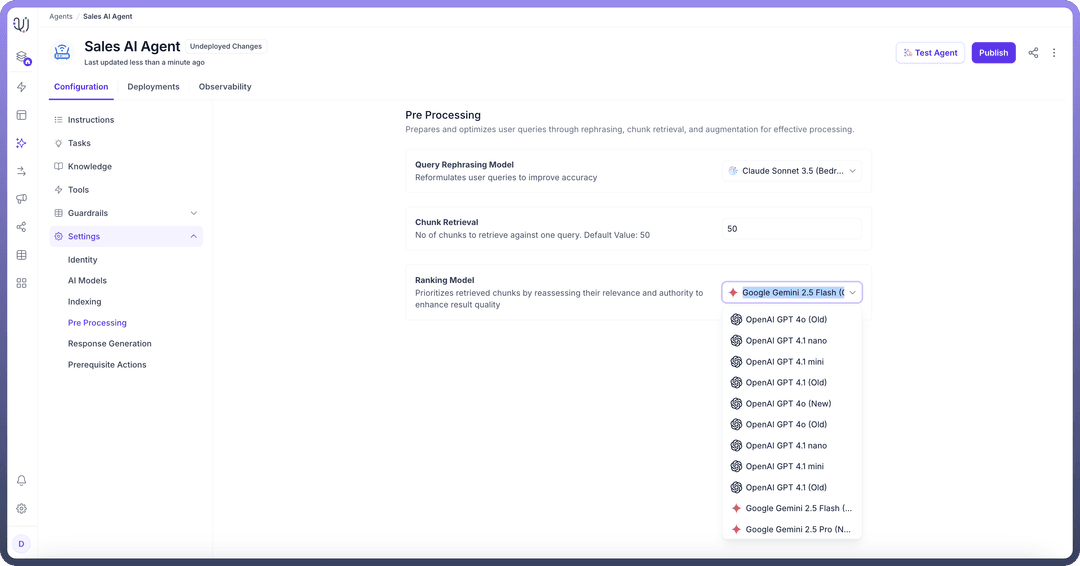
Task: Open the user avatar labeled D
Action: [21, 544]
